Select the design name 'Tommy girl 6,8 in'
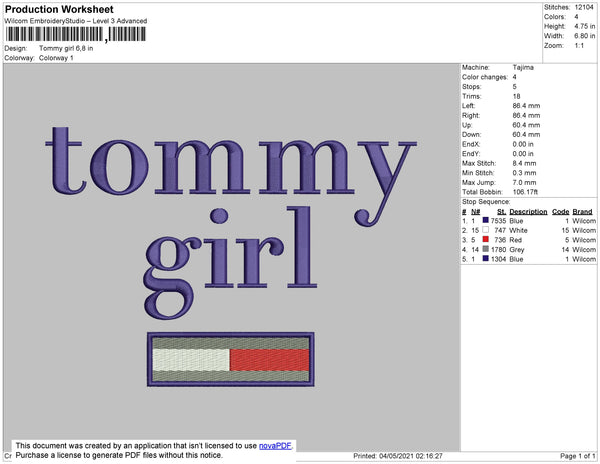 [x=66, y=49]
